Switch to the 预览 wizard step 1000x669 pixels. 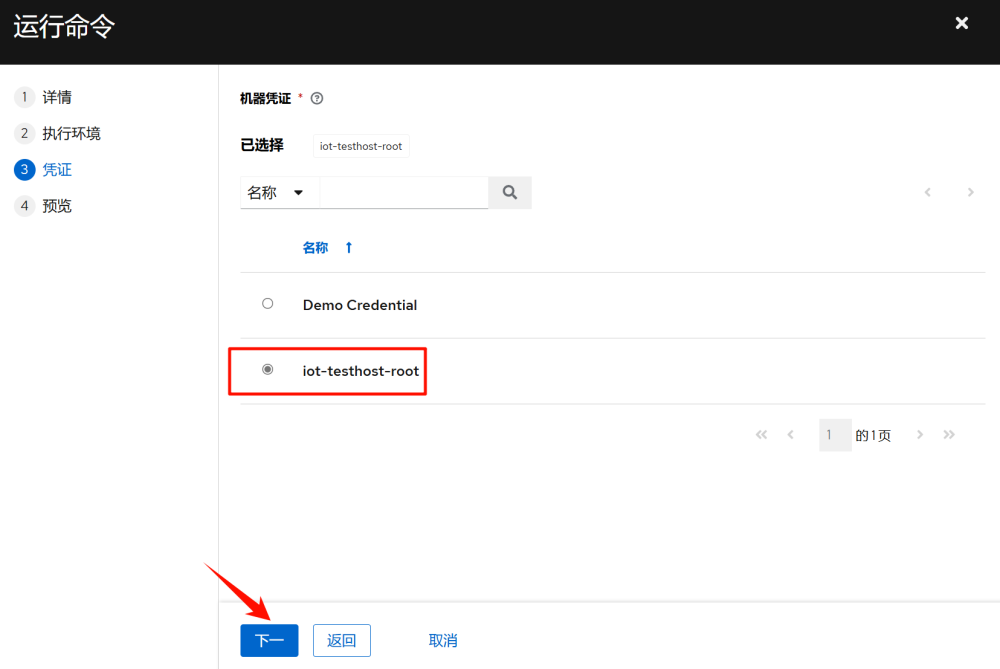click(57, 205)
